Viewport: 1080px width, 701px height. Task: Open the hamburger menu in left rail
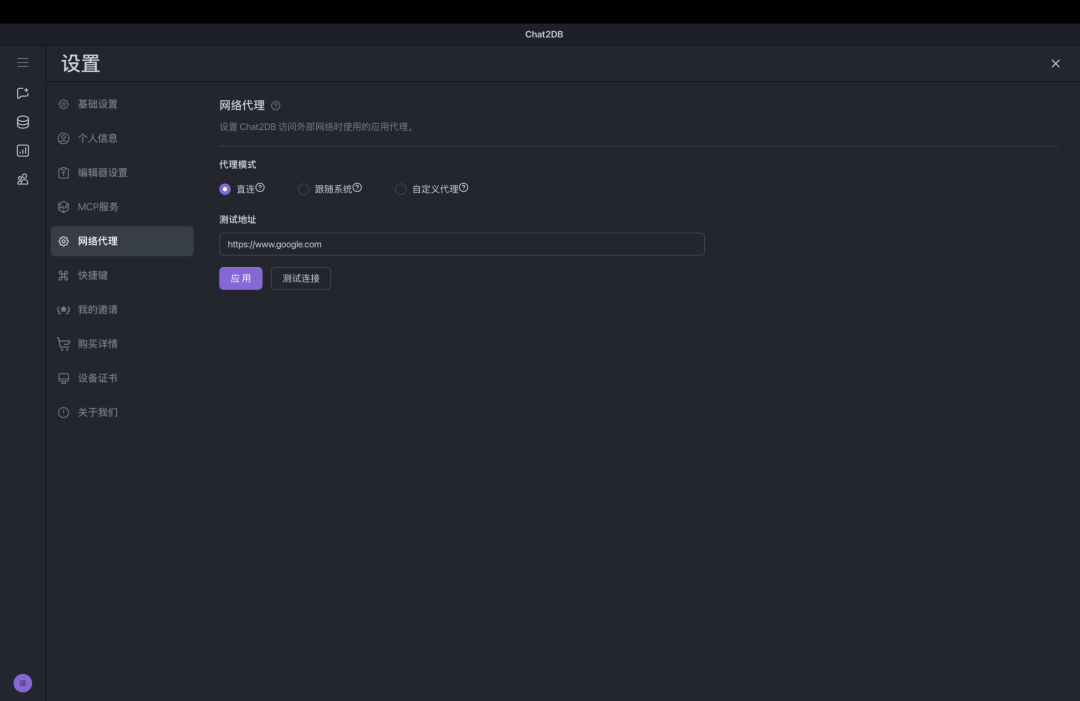point(23,63)
